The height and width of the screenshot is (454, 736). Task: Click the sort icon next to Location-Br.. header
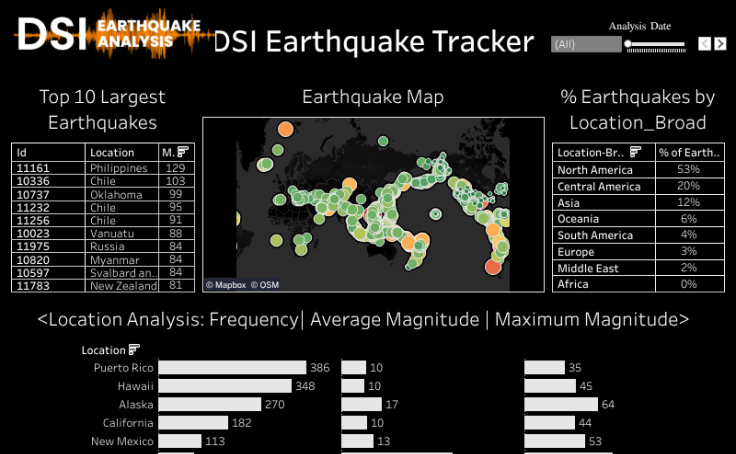(x=636, y=152)
